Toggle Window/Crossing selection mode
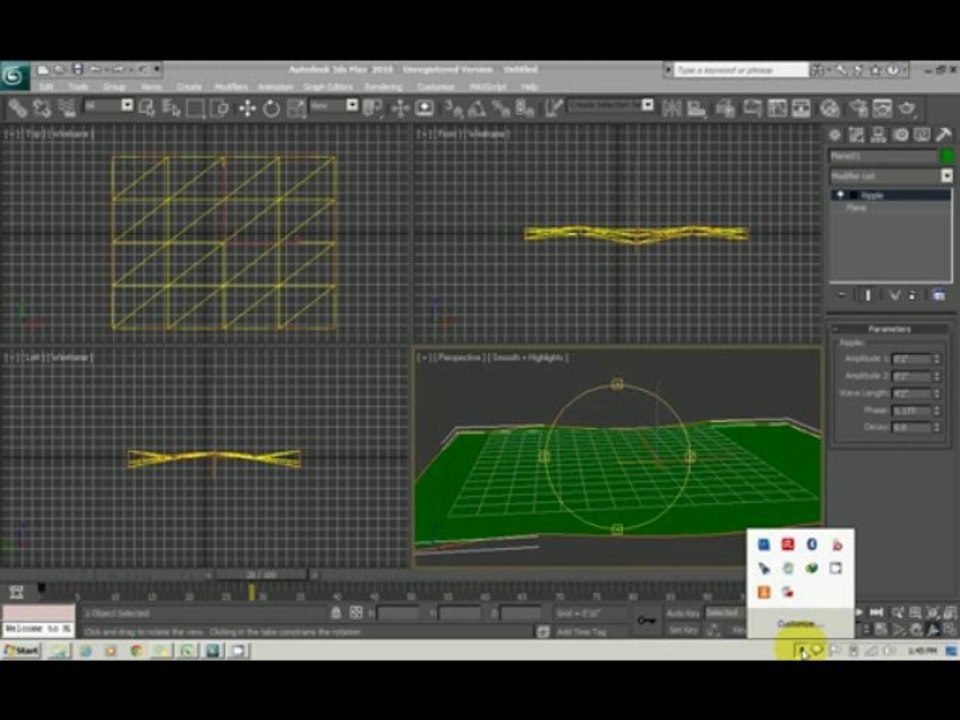The height and width of the screenshot is (720, 960). tap(220, 108)
